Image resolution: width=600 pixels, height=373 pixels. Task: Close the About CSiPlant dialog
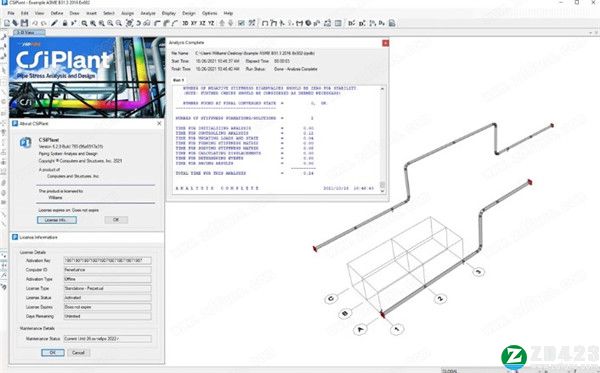159,124
